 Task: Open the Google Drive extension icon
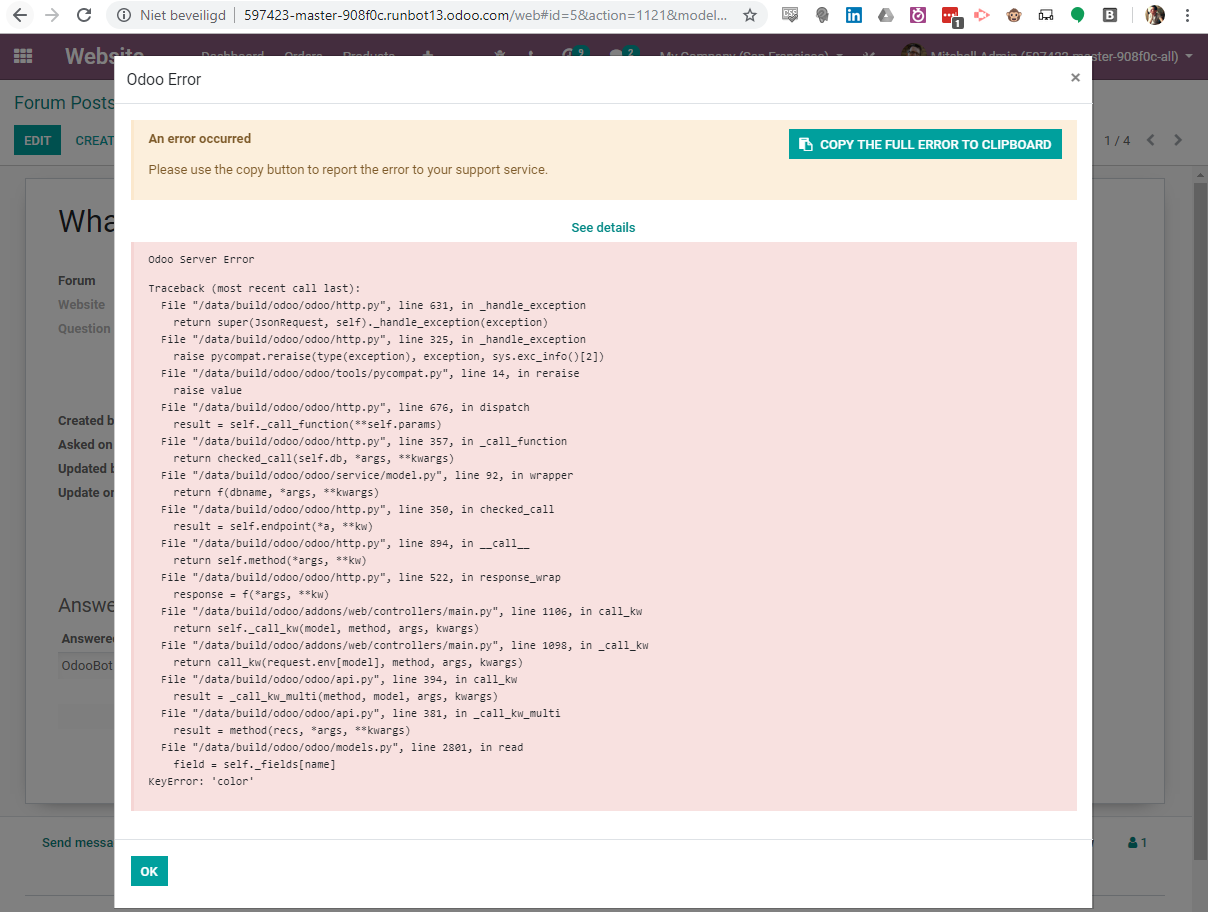tap(886, 15)
